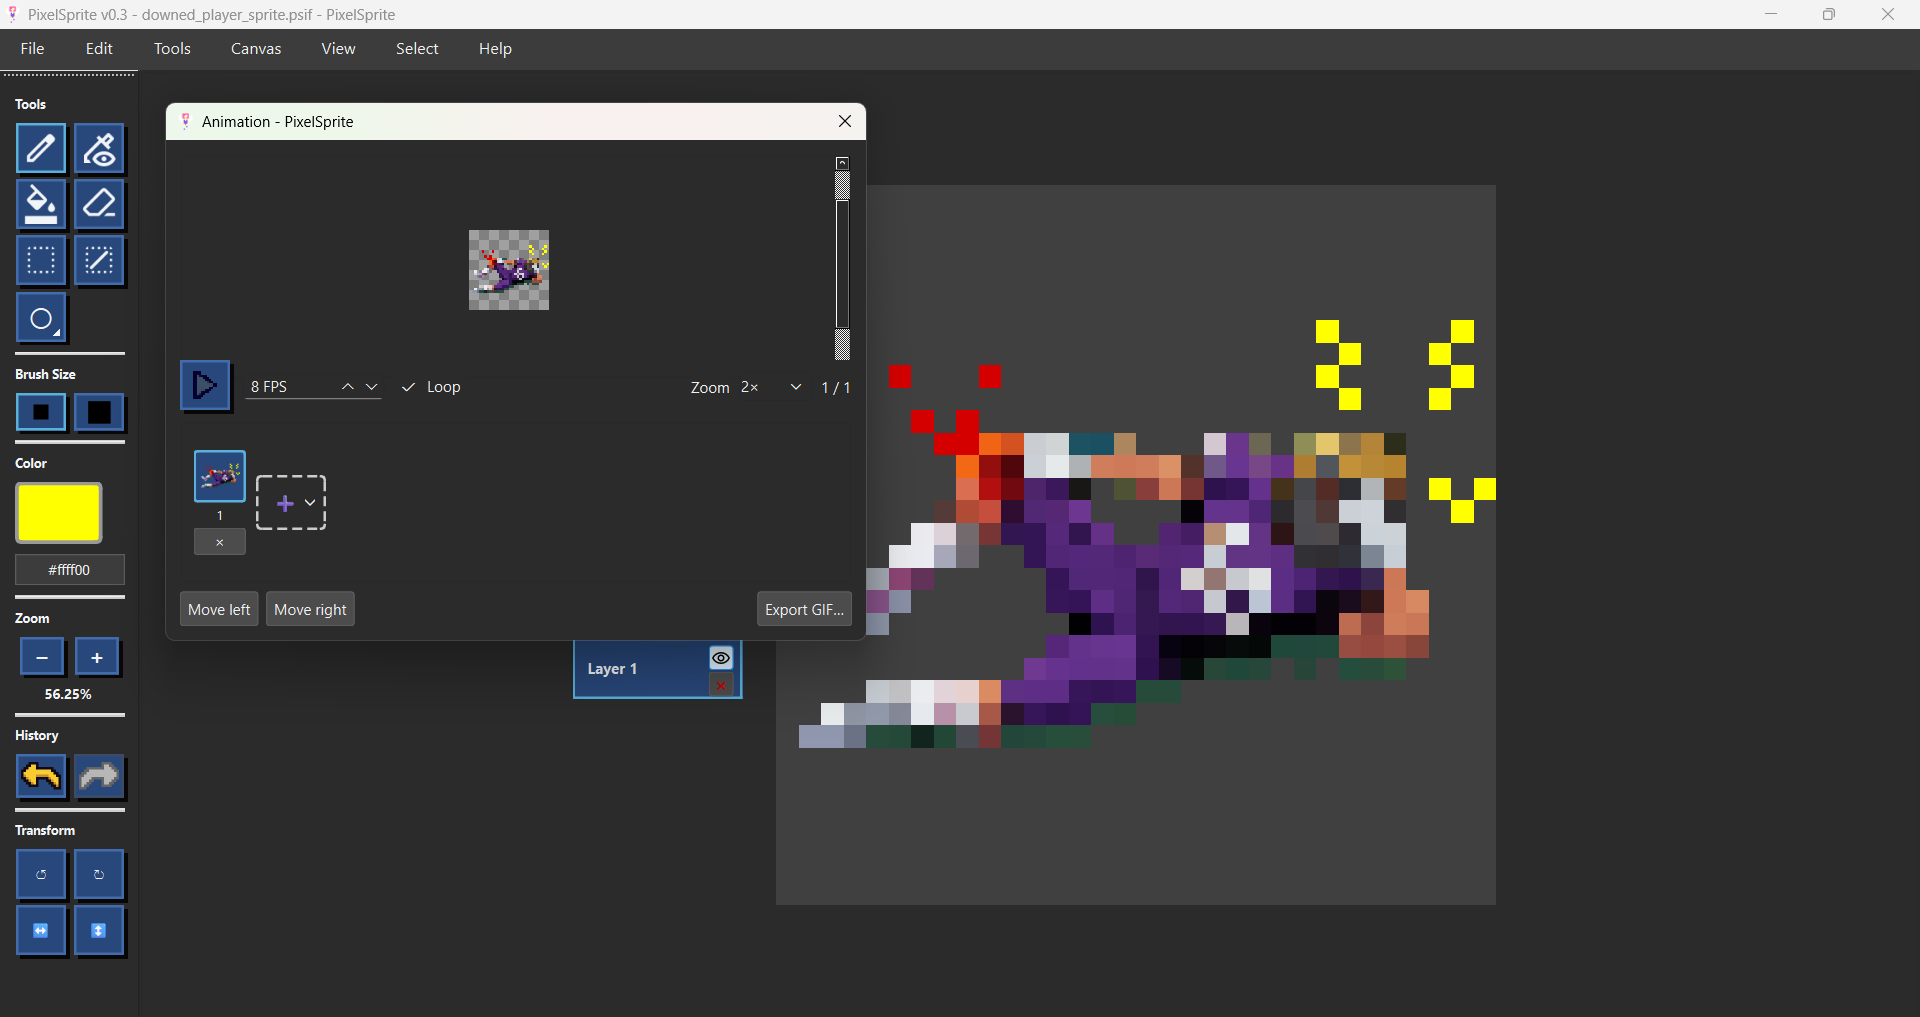Flip the sprite vertically
Screen dimensions: 1920x1017
pyautogui.click(x=99, y=931)
